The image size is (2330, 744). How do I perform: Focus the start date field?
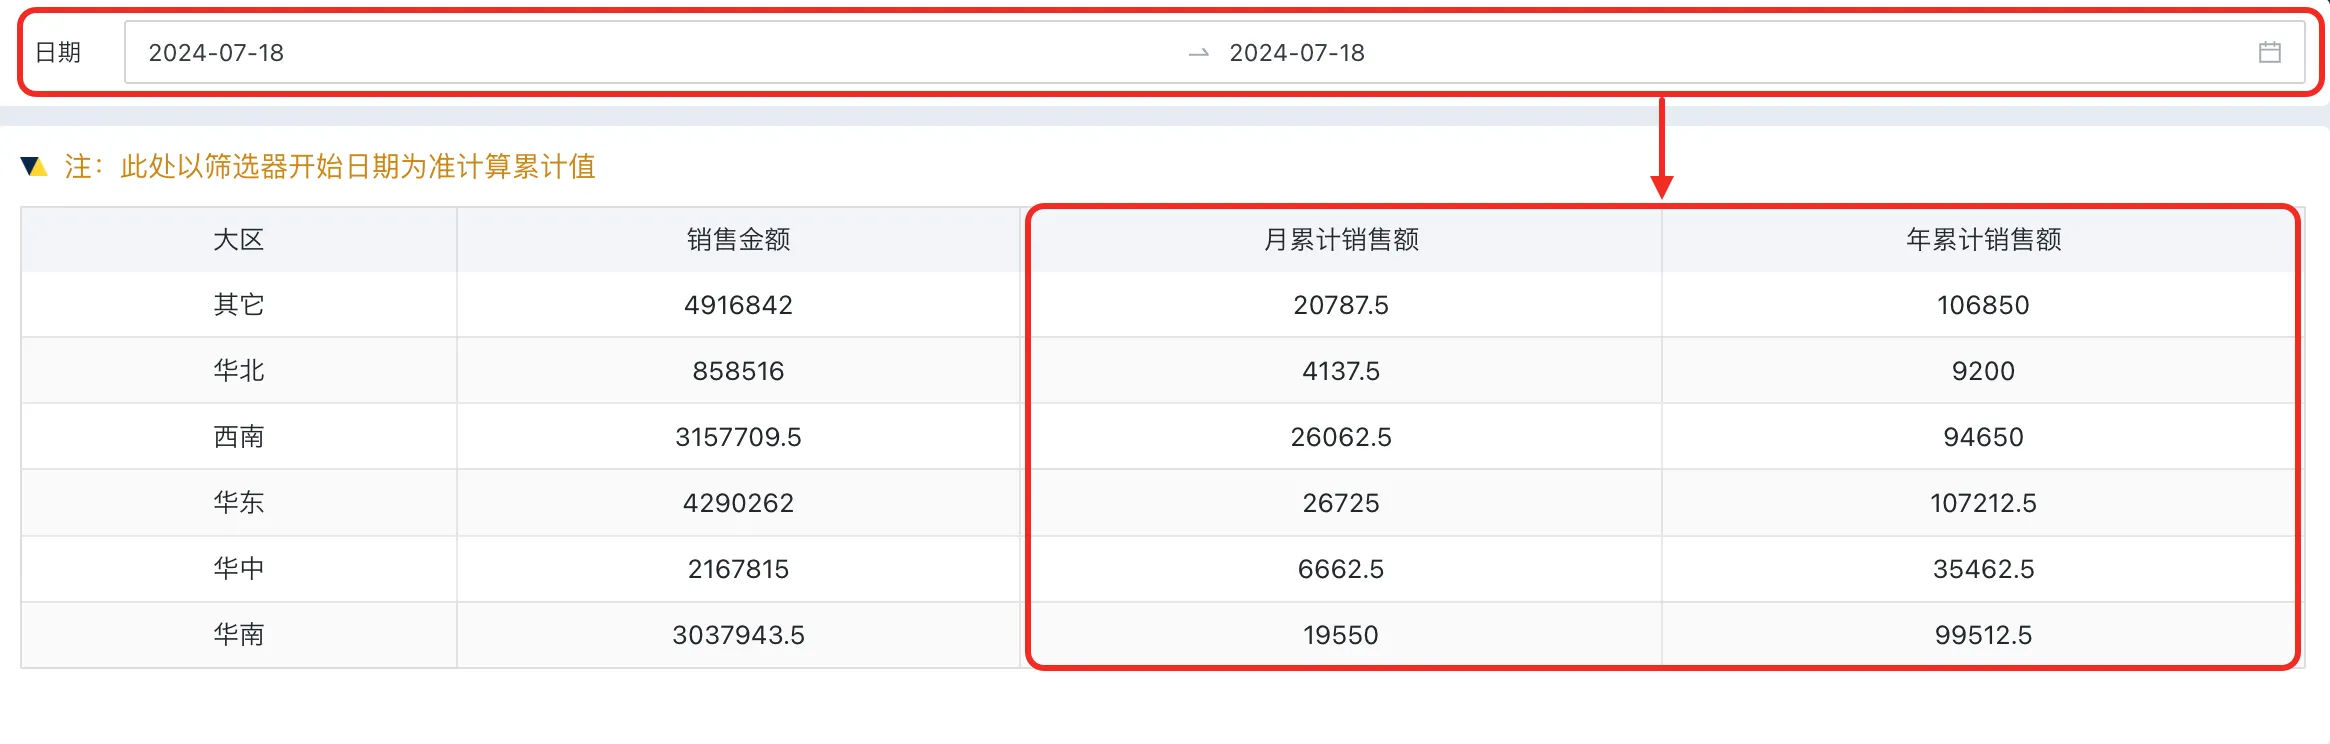coord(216,53)
